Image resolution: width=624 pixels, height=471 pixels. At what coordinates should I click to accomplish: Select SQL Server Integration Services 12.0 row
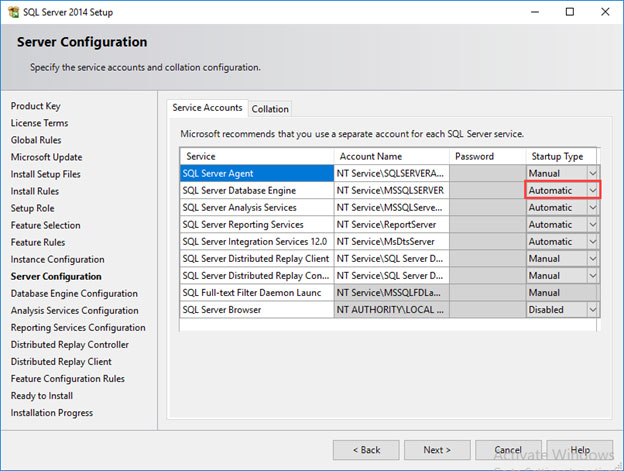(257, 242)
